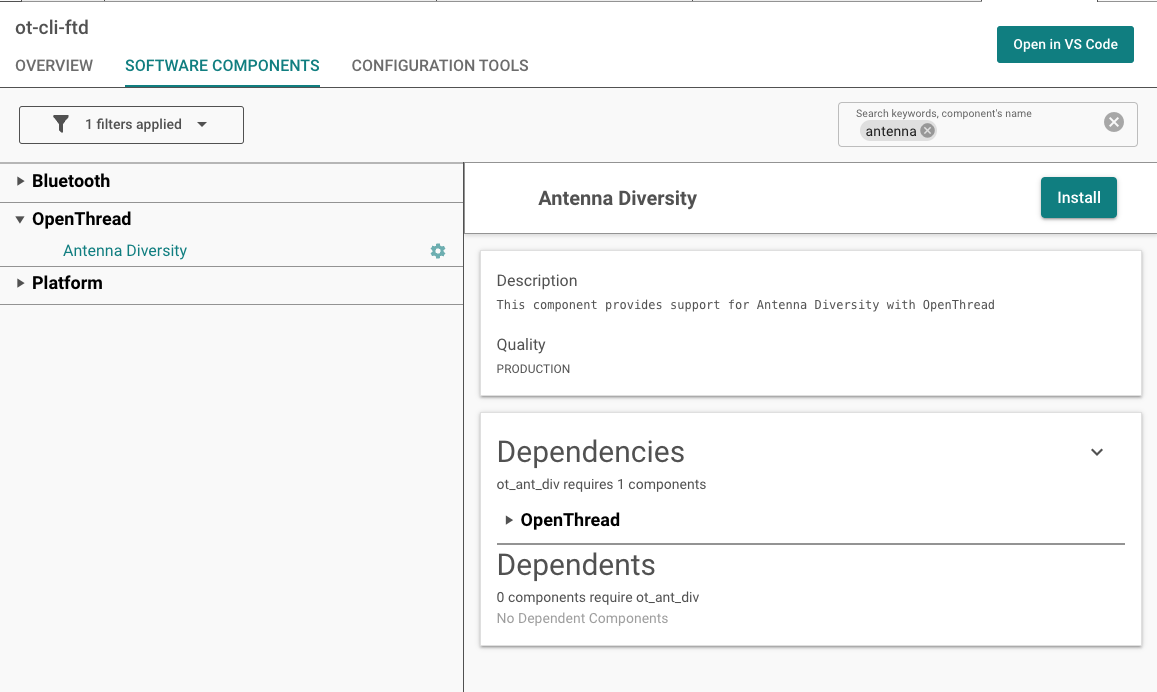Expand the Bluetooth category
The width and height of the screenshot is (1157, 692).
(21, 181)
